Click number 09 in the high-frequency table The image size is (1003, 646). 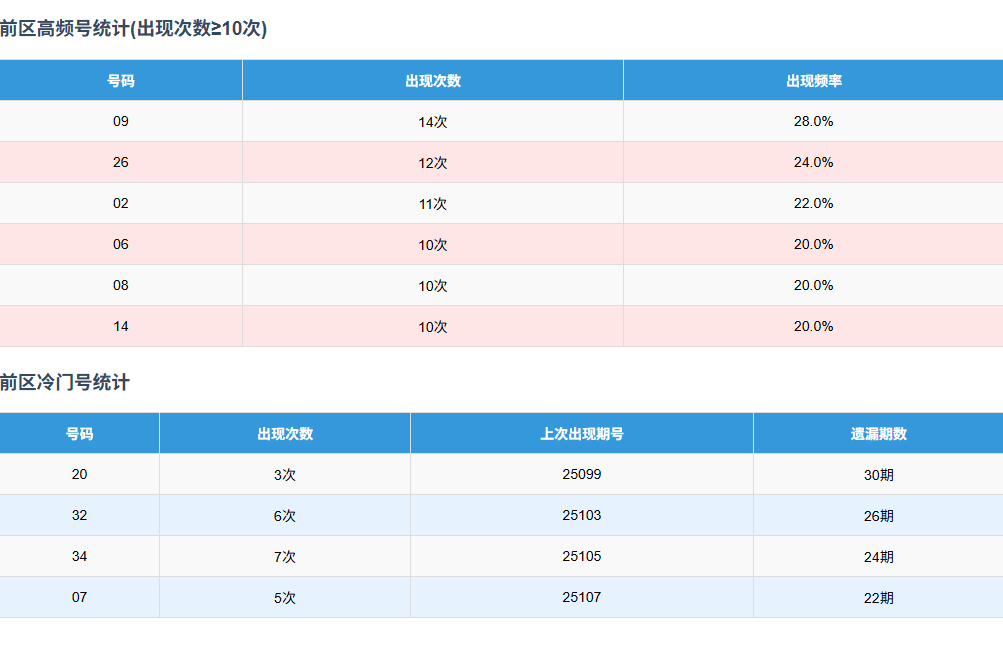coord(121,122)
